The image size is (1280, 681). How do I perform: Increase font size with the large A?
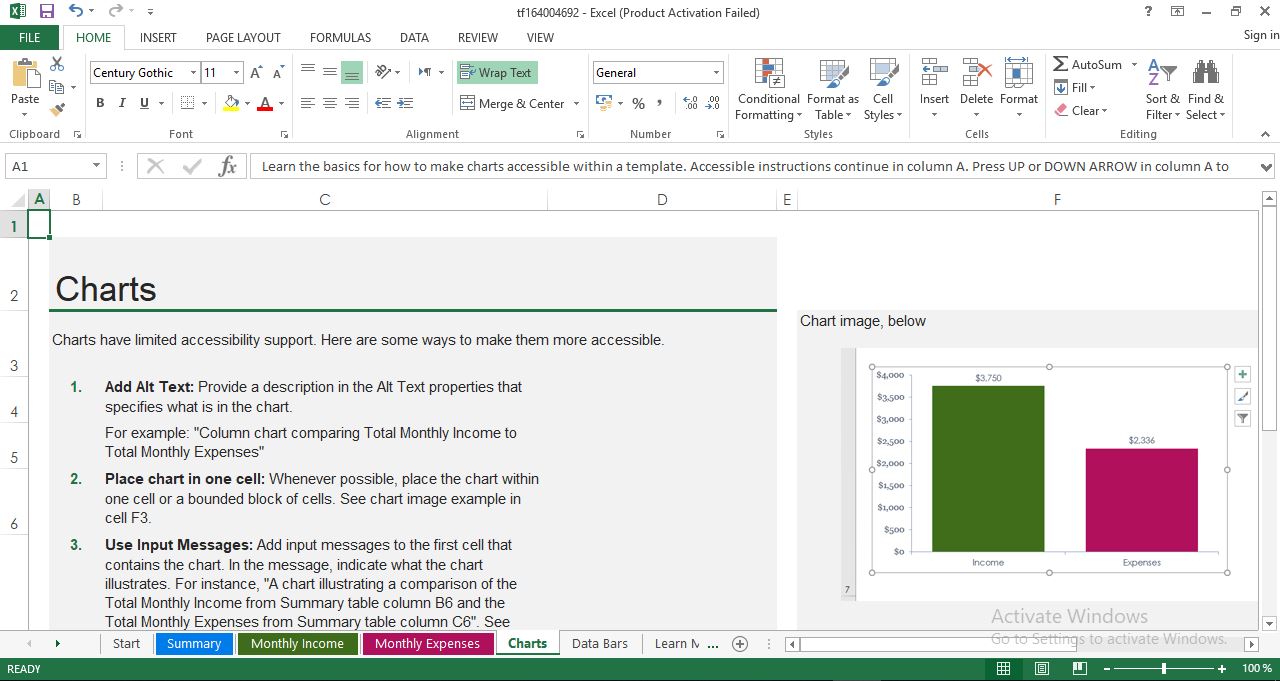(x=256, y=73)
